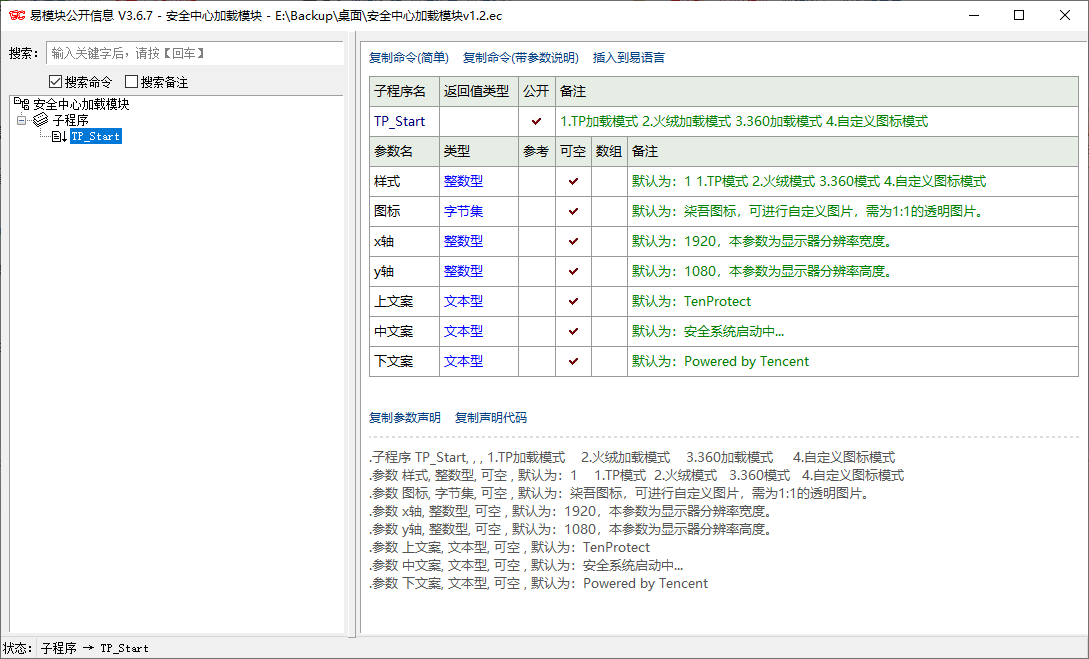The width and height of the screenshot is (1089, 659).
Task: Click the 插入到易语言 link
Action: click(x=629, y=58)
